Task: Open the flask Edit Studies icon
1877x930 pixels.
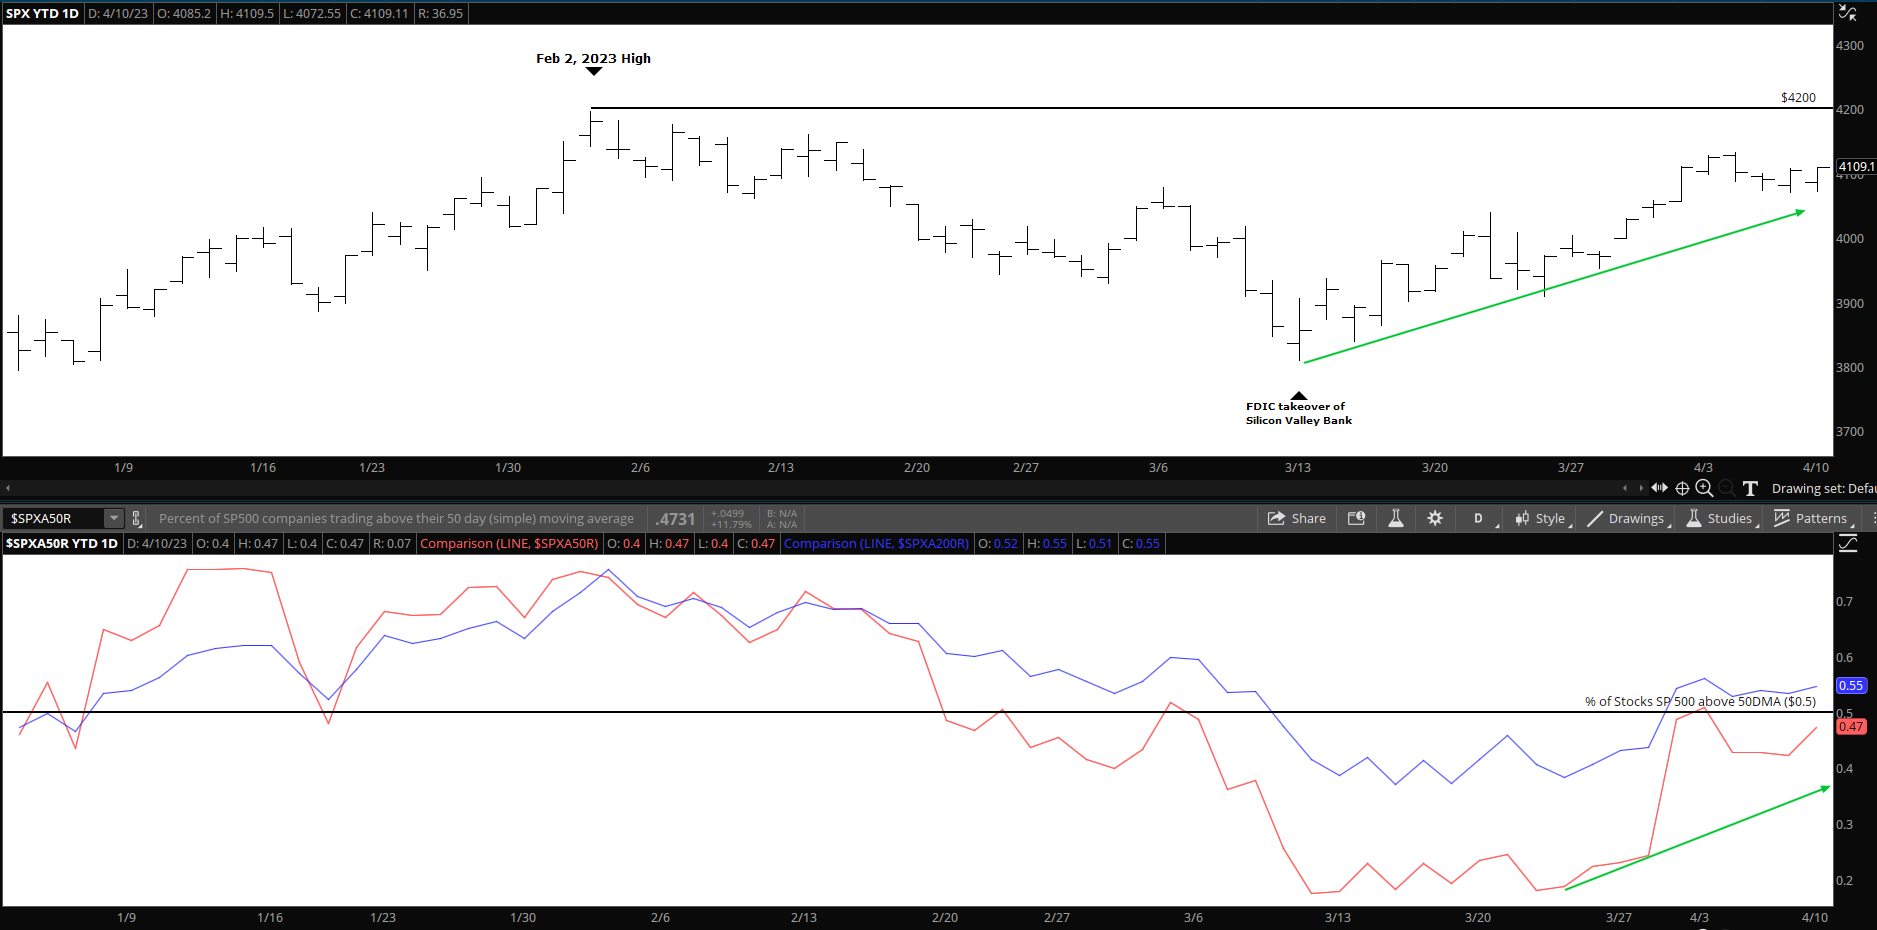Action: (1396, 518)
